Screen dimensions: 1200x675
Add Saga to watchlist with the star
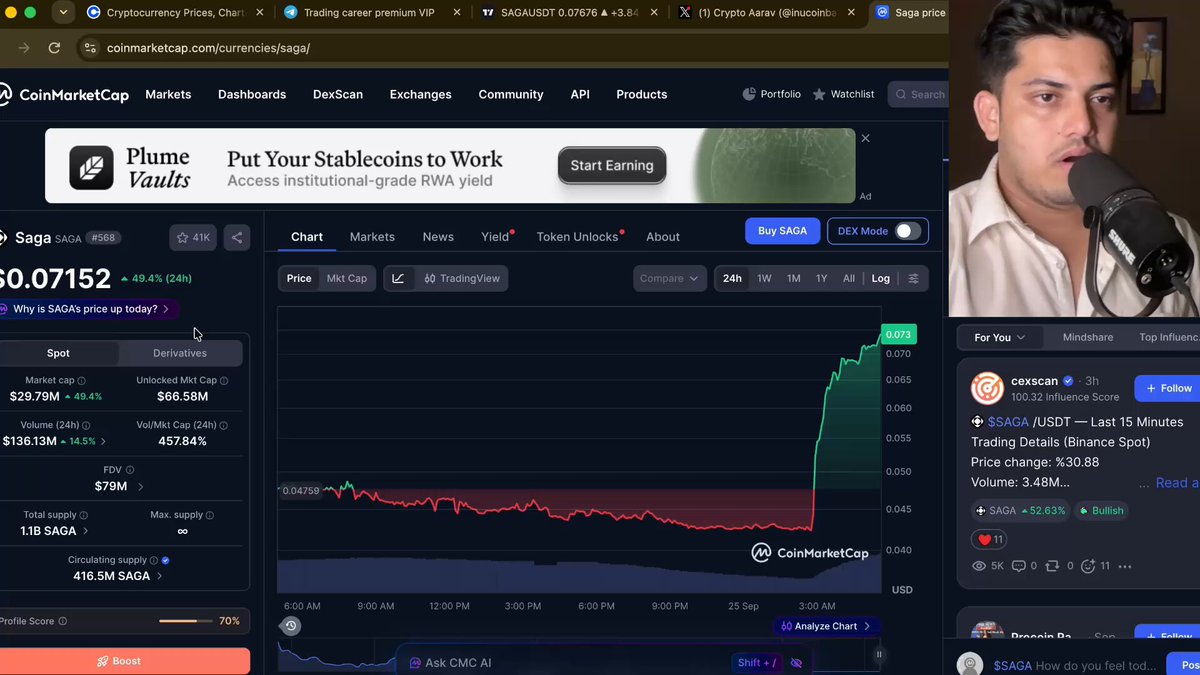[x=192, y=237]
